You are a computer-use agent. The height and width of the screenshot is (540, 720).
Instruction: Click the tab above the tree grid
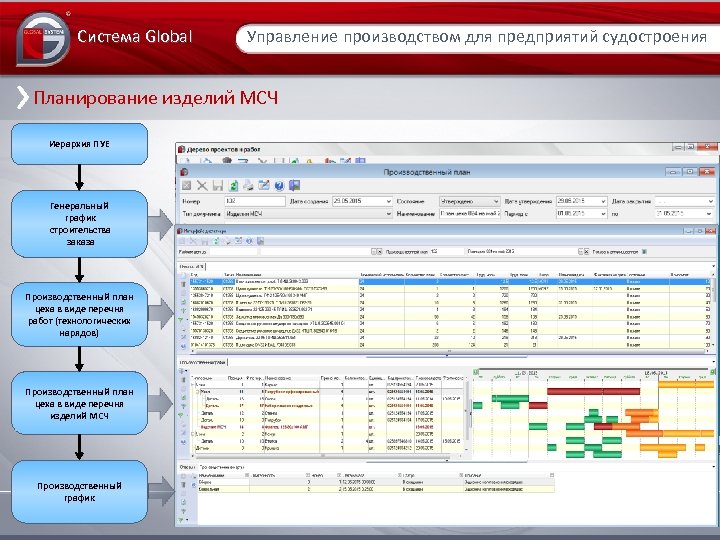click(x=202, y=362)
